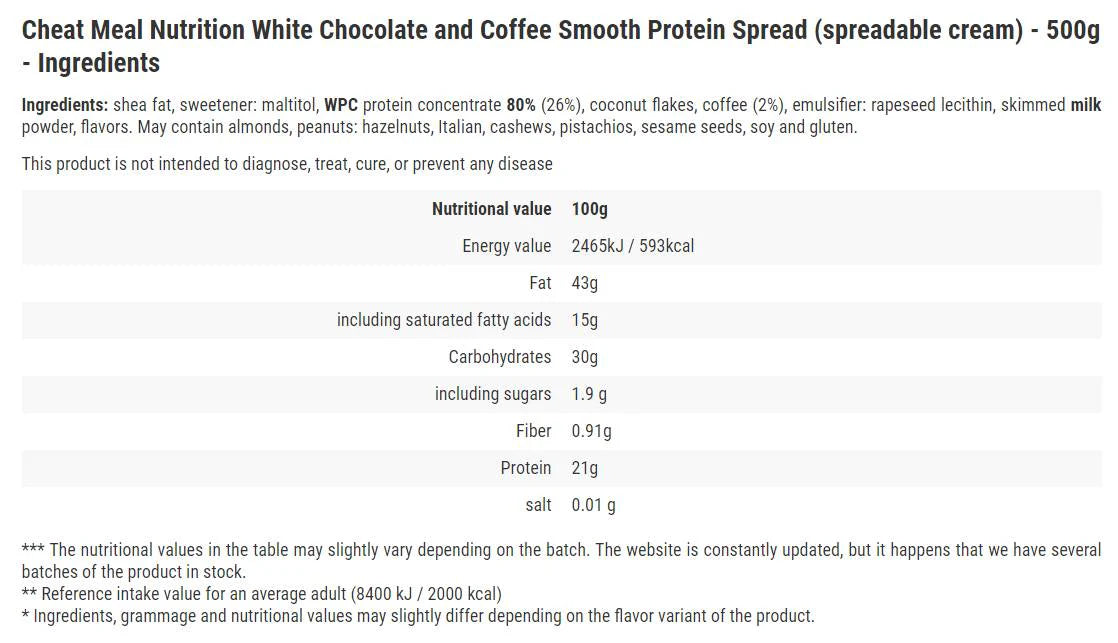This screenshot has width=1118, height=643.
Task: Click the bold 'WPC' text
Action: click(341, 105)
